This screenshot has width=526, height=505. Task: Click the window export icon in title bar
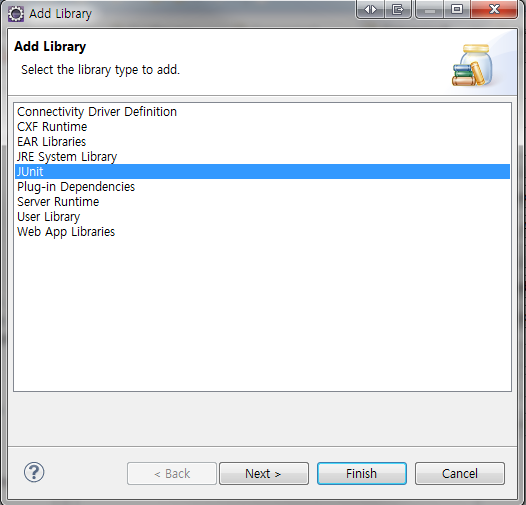(x=398, y=9)
